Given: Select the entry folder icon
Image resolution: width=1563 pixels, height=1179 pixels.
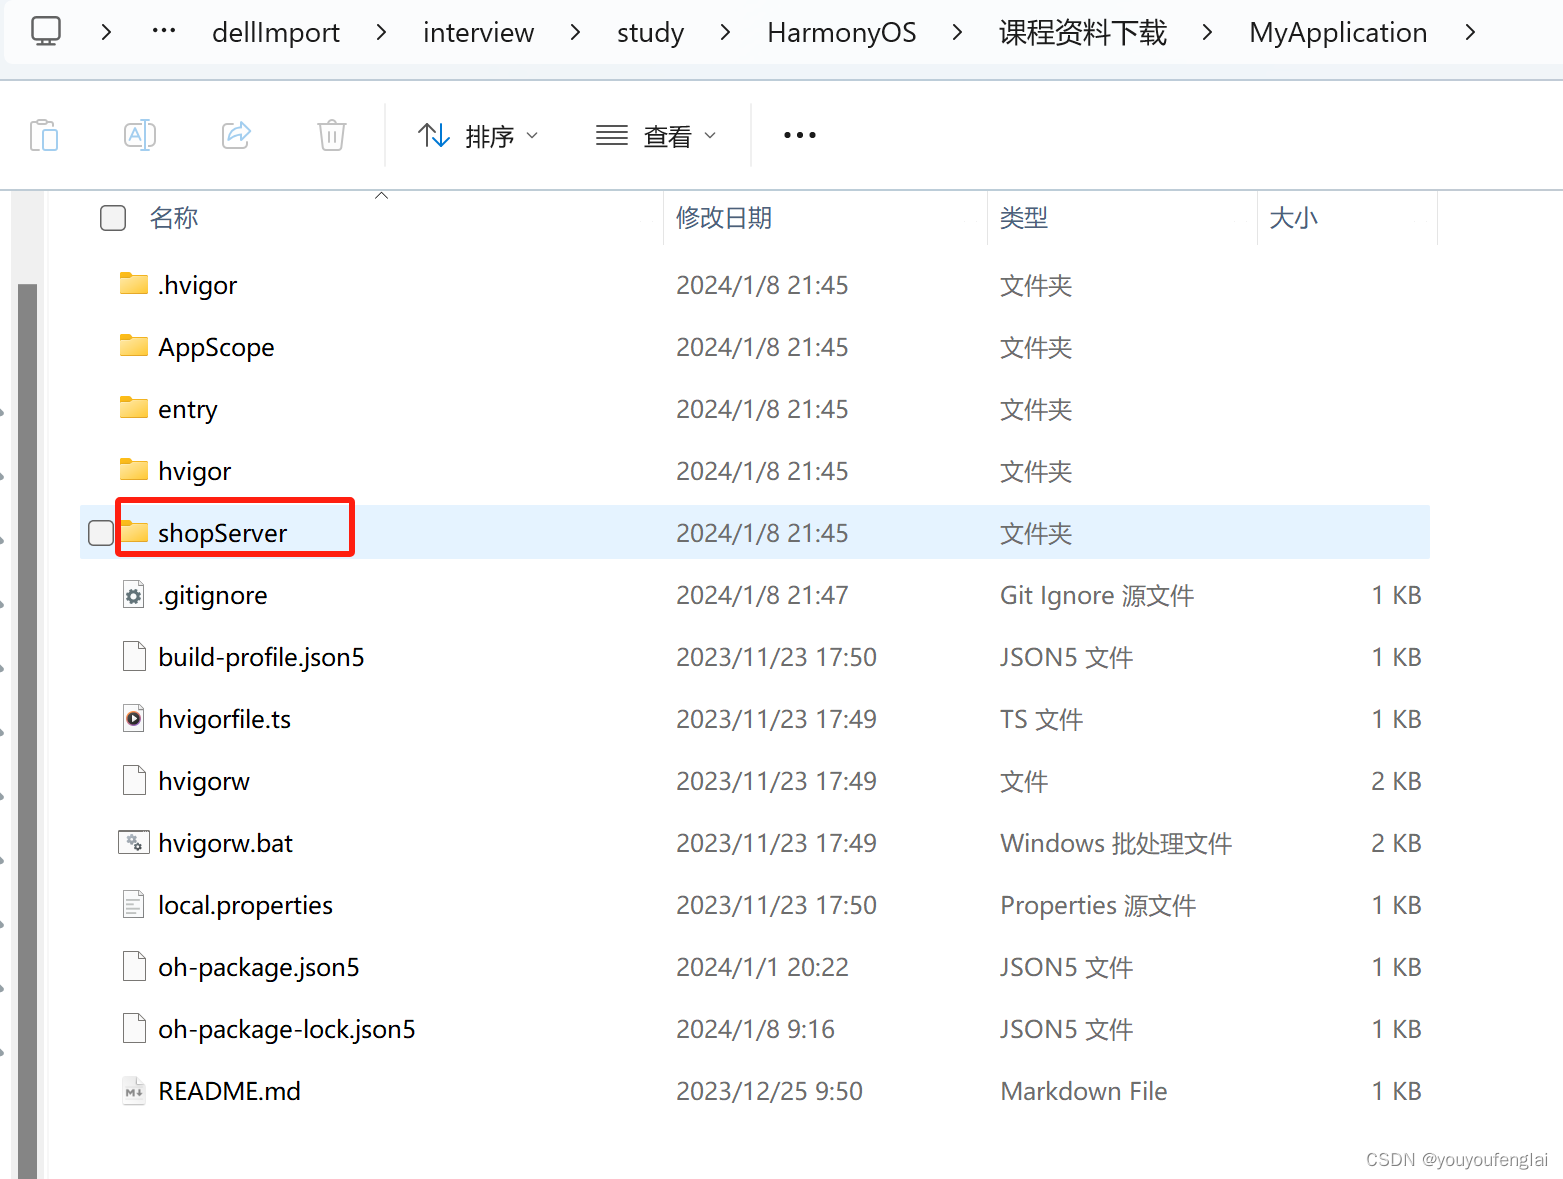Looking at the screenshot, I should pyautogui.click(x=134, y=408).
